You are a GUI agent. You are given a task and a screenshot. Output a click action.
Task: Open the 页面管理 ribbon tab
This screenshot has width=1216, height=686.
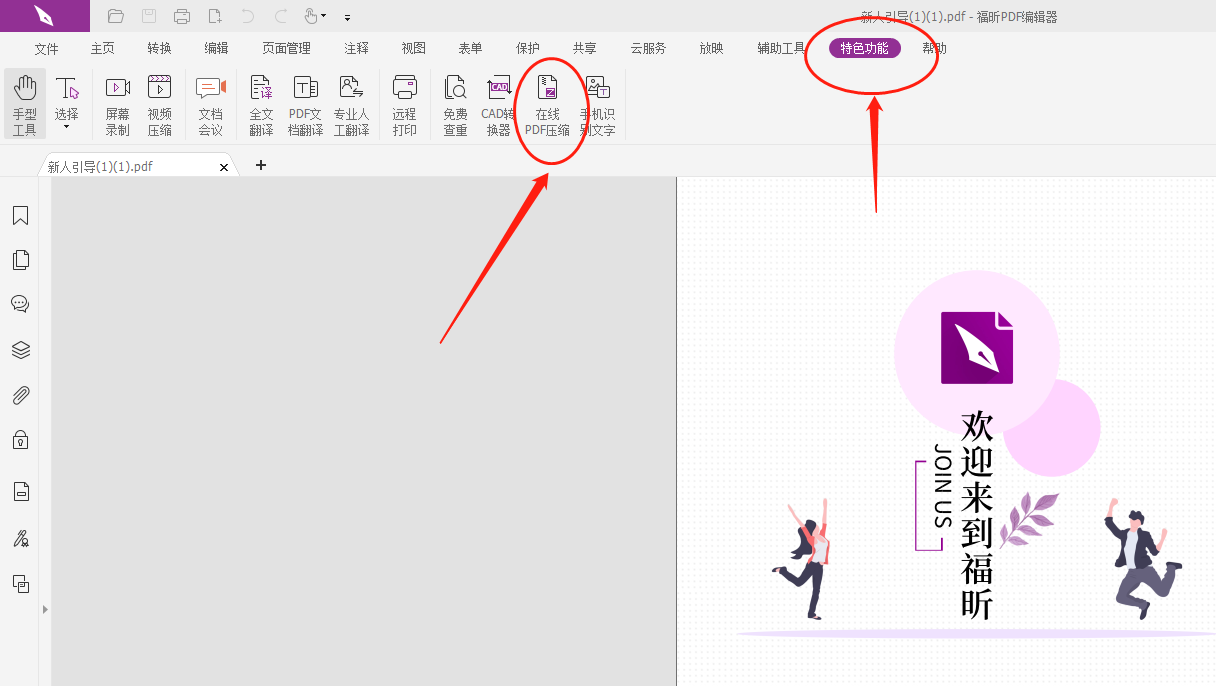tap(286, 48)
